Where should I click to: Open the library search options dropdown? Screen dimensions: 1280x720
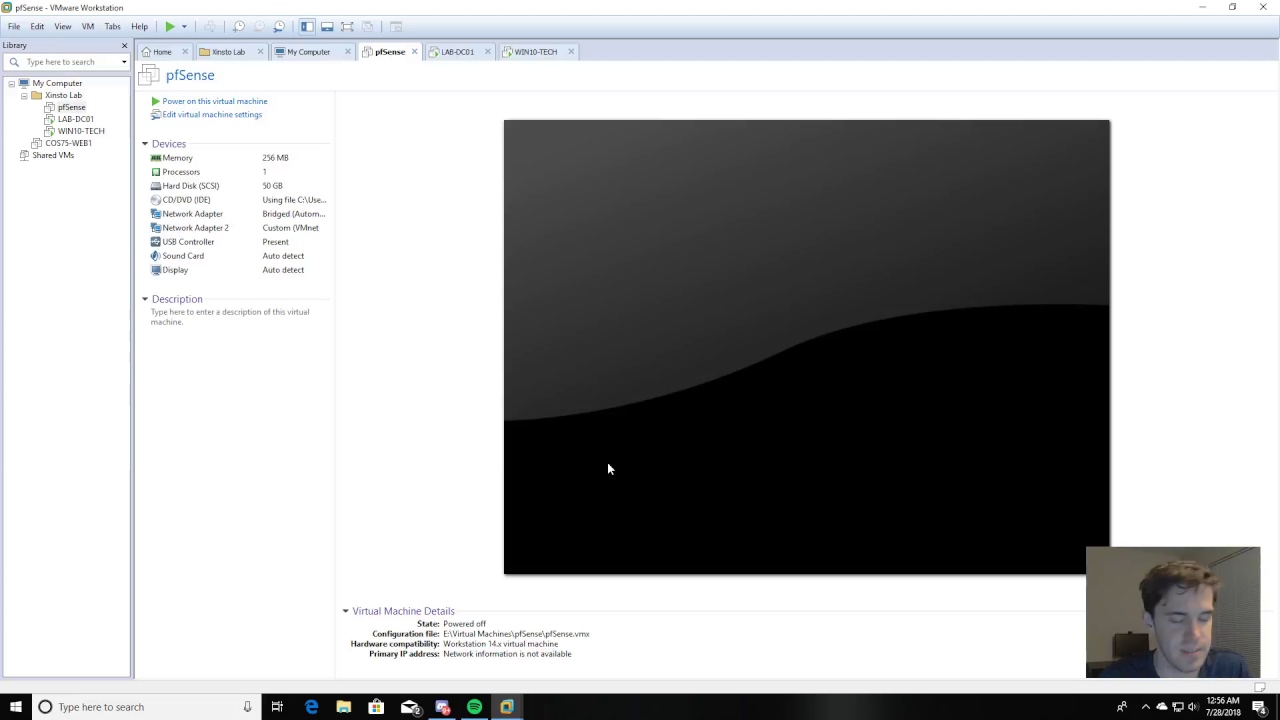click(124, 62)
